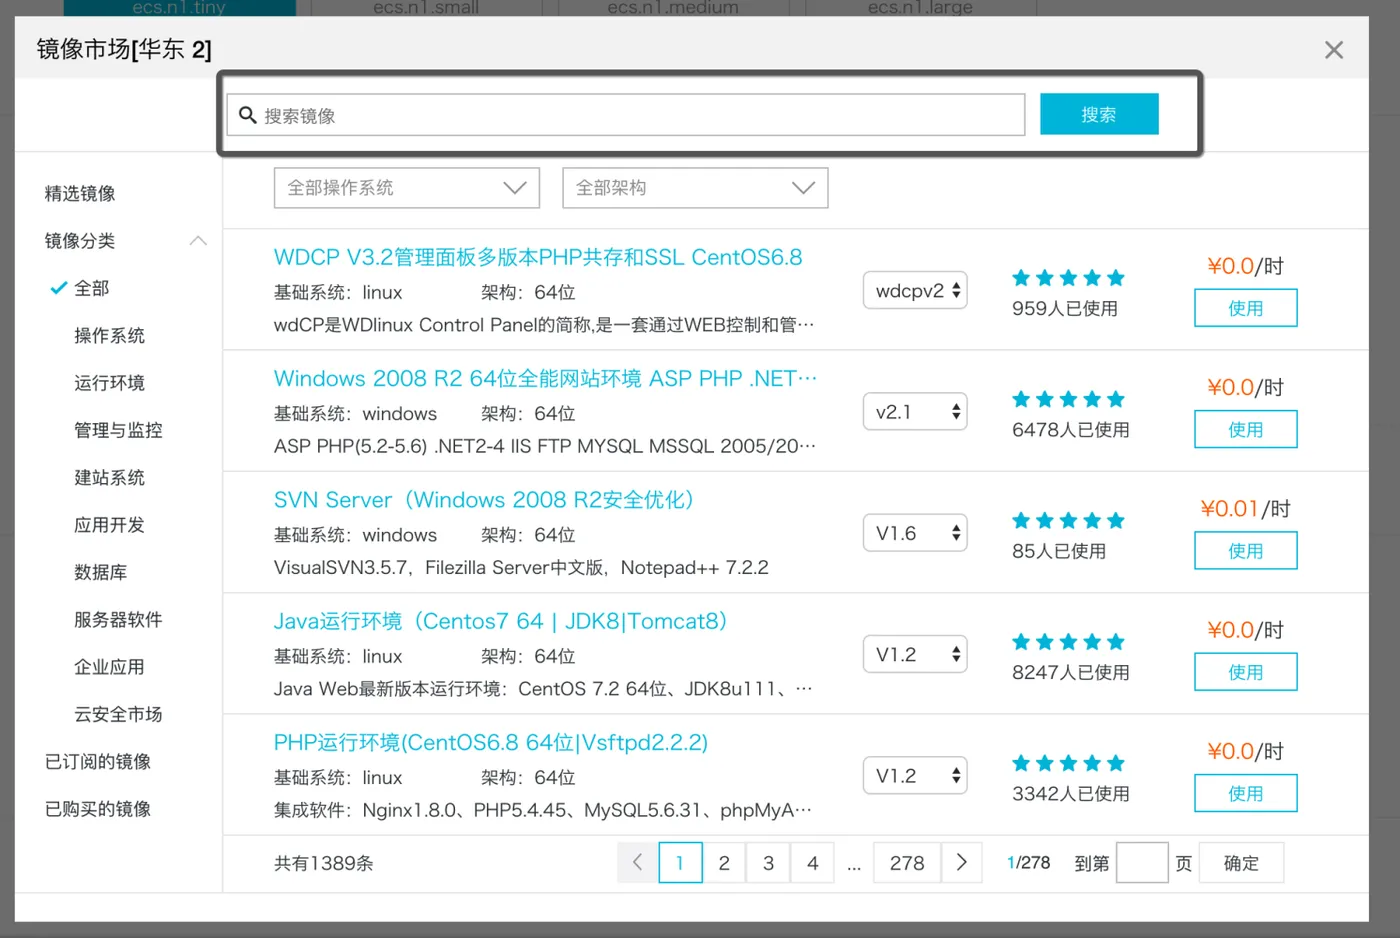Screen dimensions: 1400x938
Task: Open the v2.1 version selector
Action: 915,411
